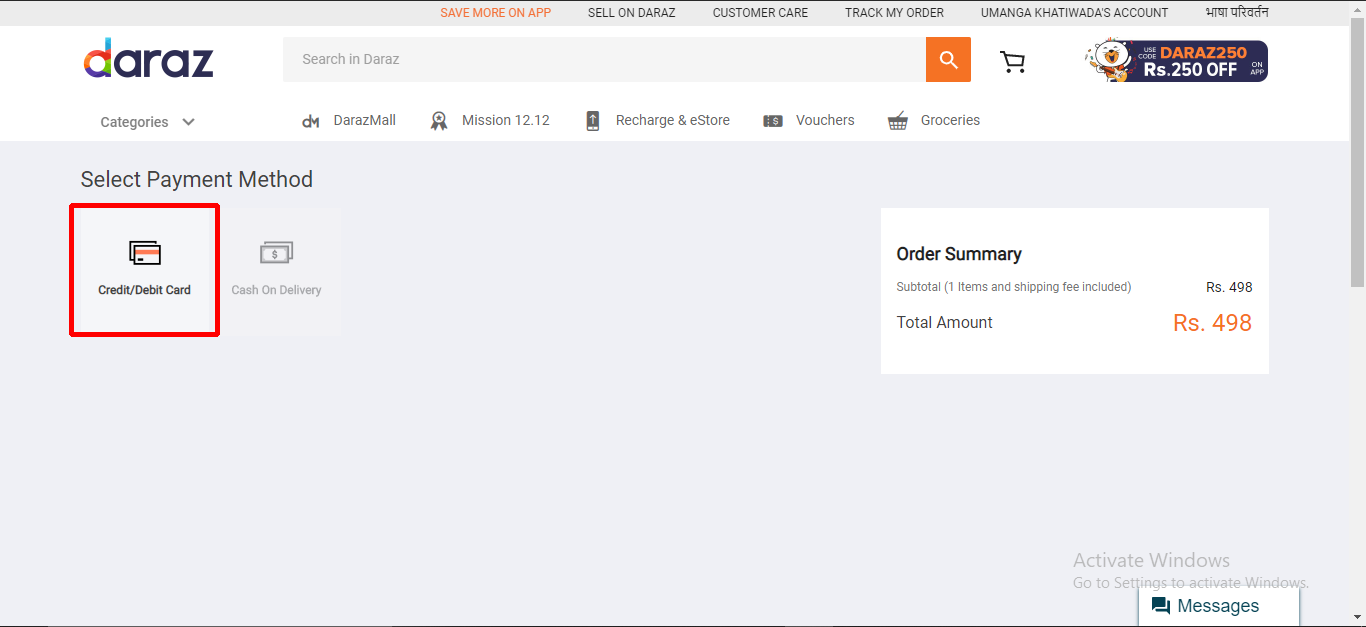Open UMANGA KHATIWADA'S ACCOUNT menu
Viewport: 1366px width, 627px height.
coord(1075,13)
